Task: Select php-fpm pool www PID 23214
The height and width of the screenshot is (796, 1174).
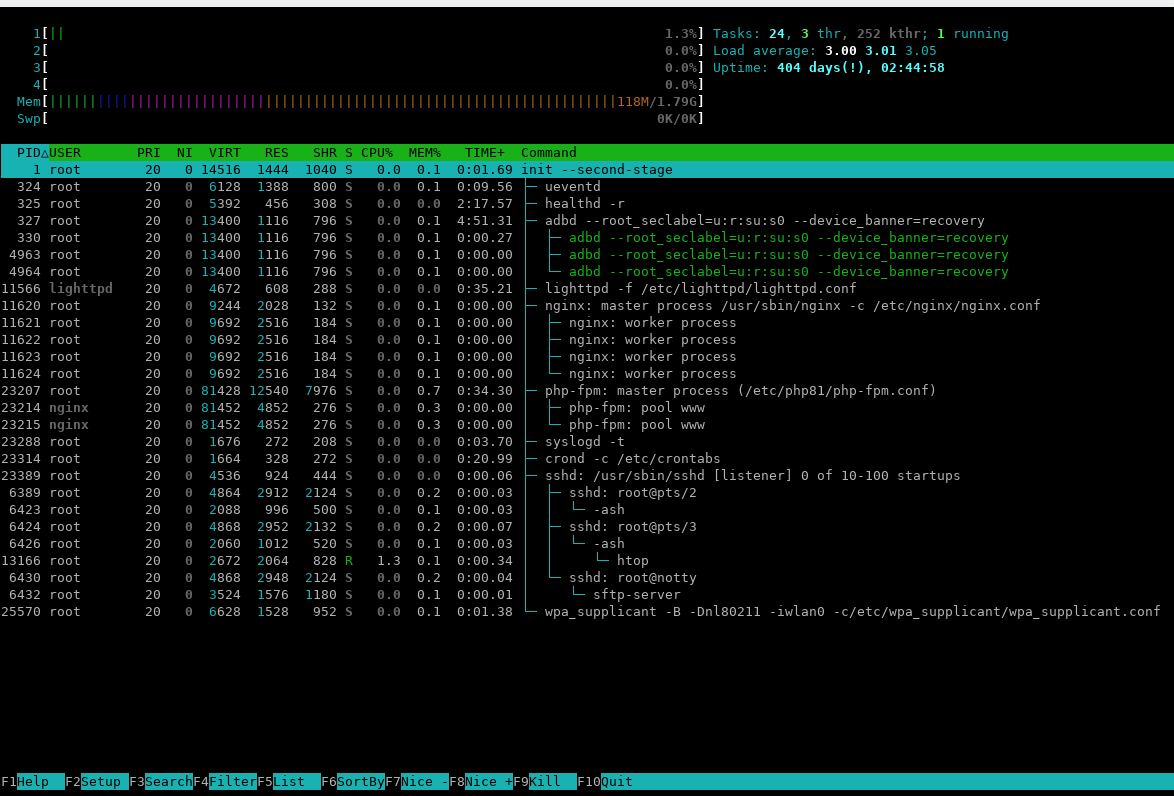Action: [587, 407]
